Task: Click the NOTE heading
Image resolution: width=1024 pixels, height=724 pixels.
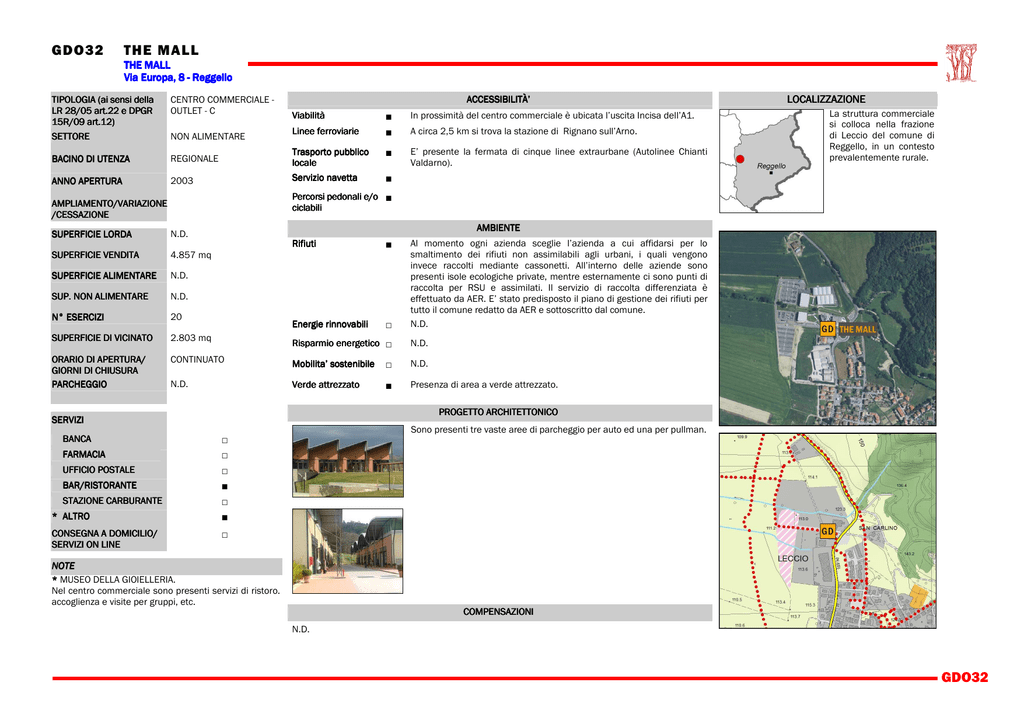Action: [x=63, y=566]
